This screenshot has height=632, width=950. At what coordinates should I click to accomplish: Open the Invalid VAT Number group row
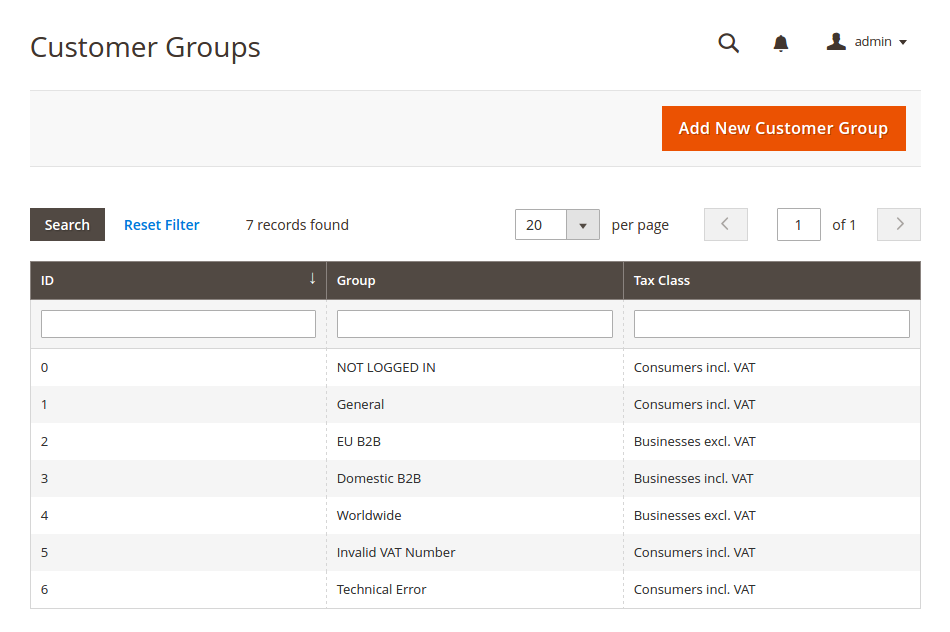click(475, 553)
